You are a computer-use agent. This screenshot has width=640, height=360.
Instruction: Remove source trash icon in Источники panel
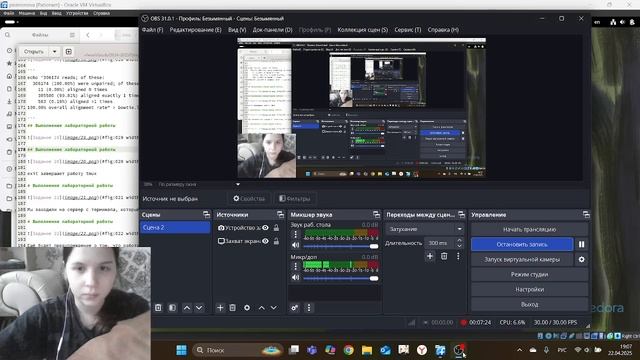click(232, 308)
